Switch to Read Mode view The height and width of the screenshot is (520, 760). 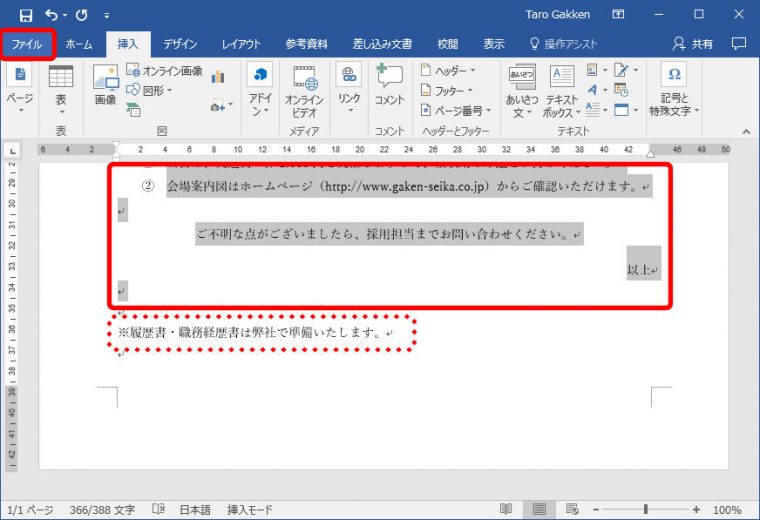pyautogui.click(x=506, y=509)
